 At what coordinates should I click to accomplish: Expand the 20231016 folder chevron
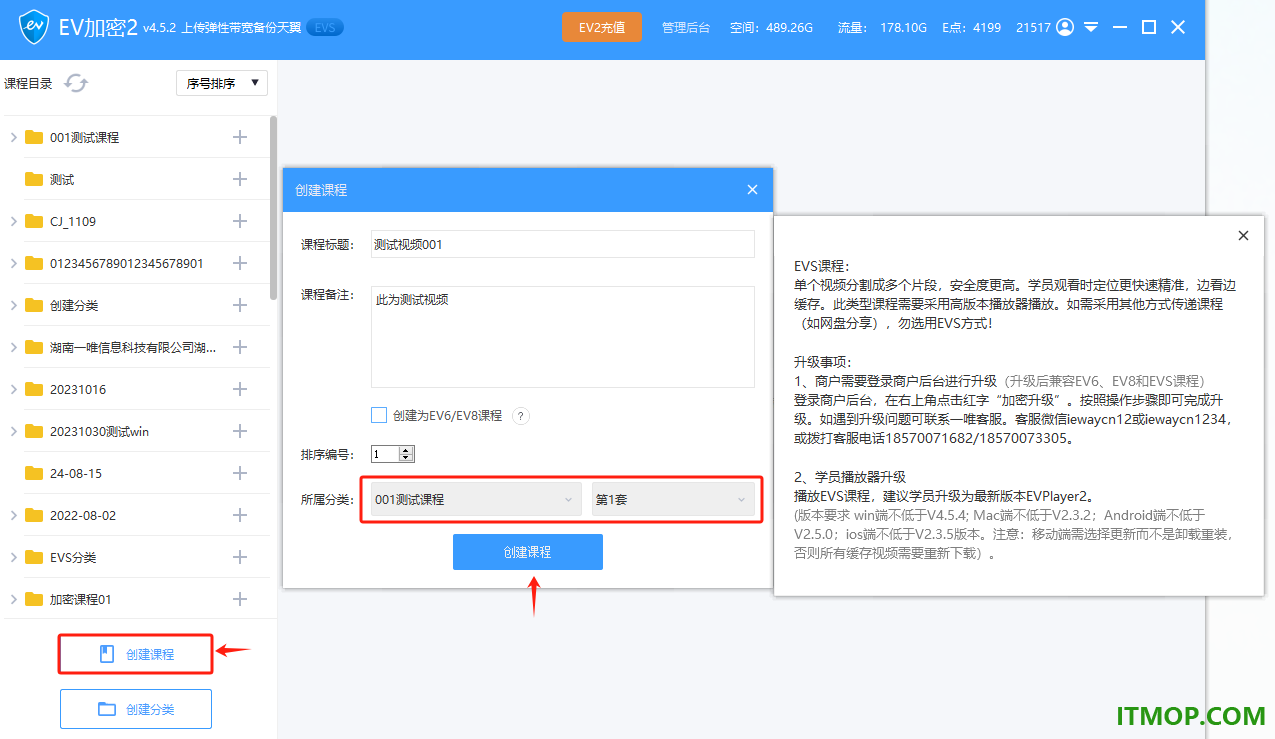click(13, 389)
